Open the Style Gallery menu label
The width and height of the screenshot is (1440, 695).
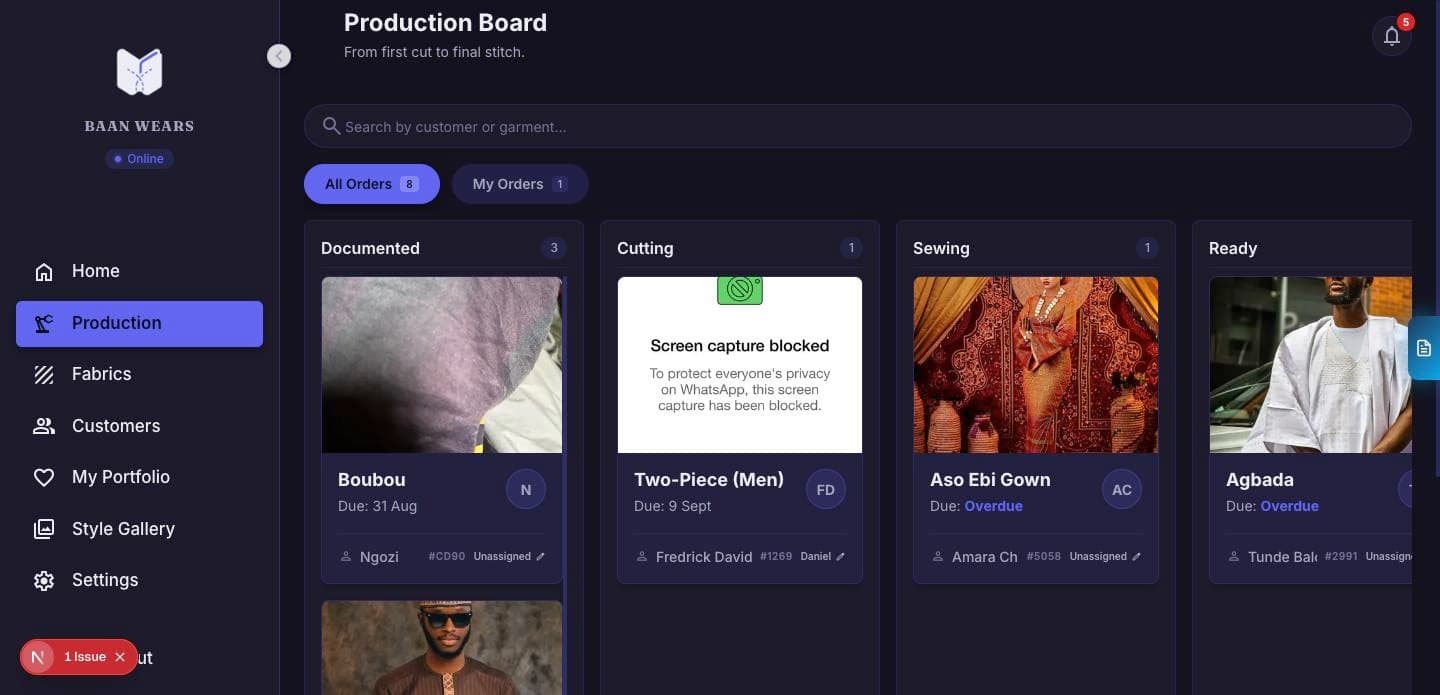123,528
